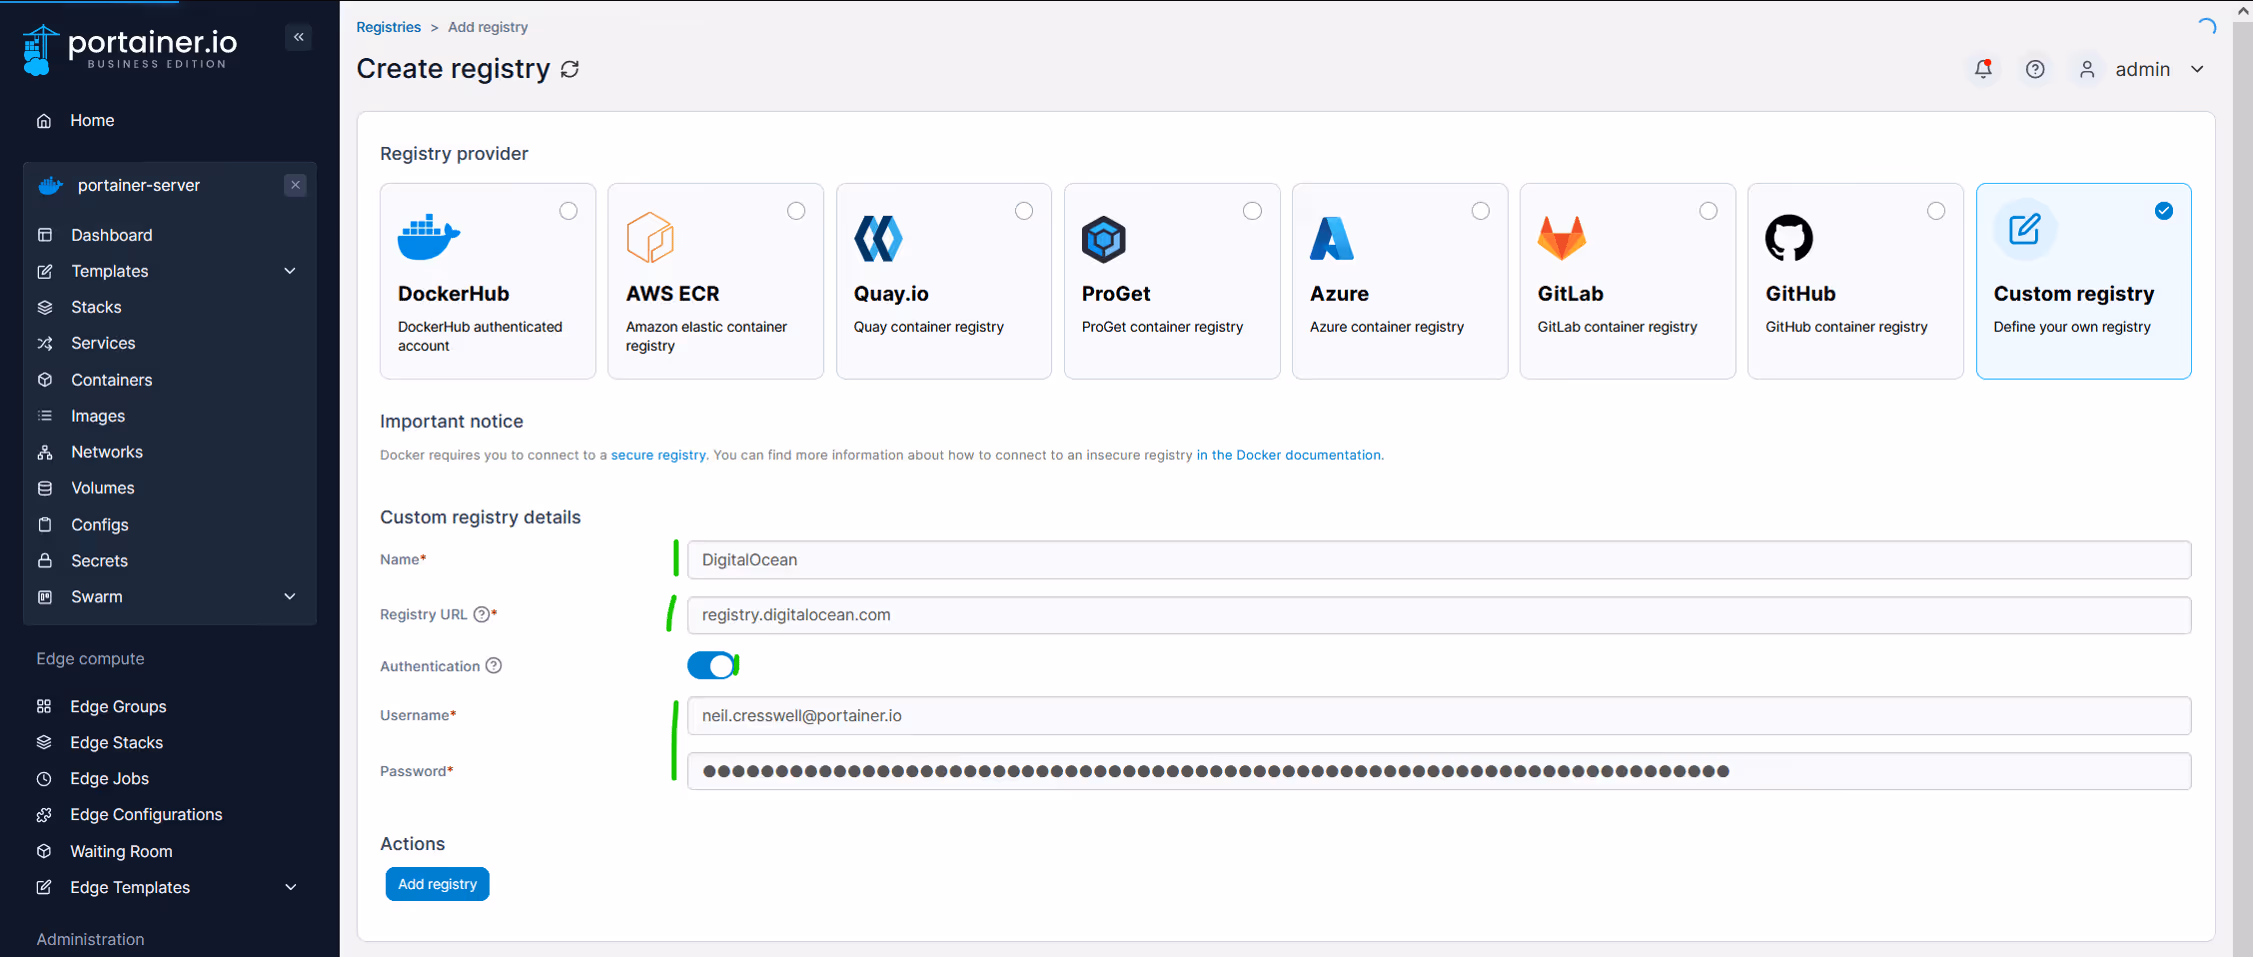The image size is (2253, 957).
Task: Click the Waiting Room icon
Action: click(x=44, y=851)
